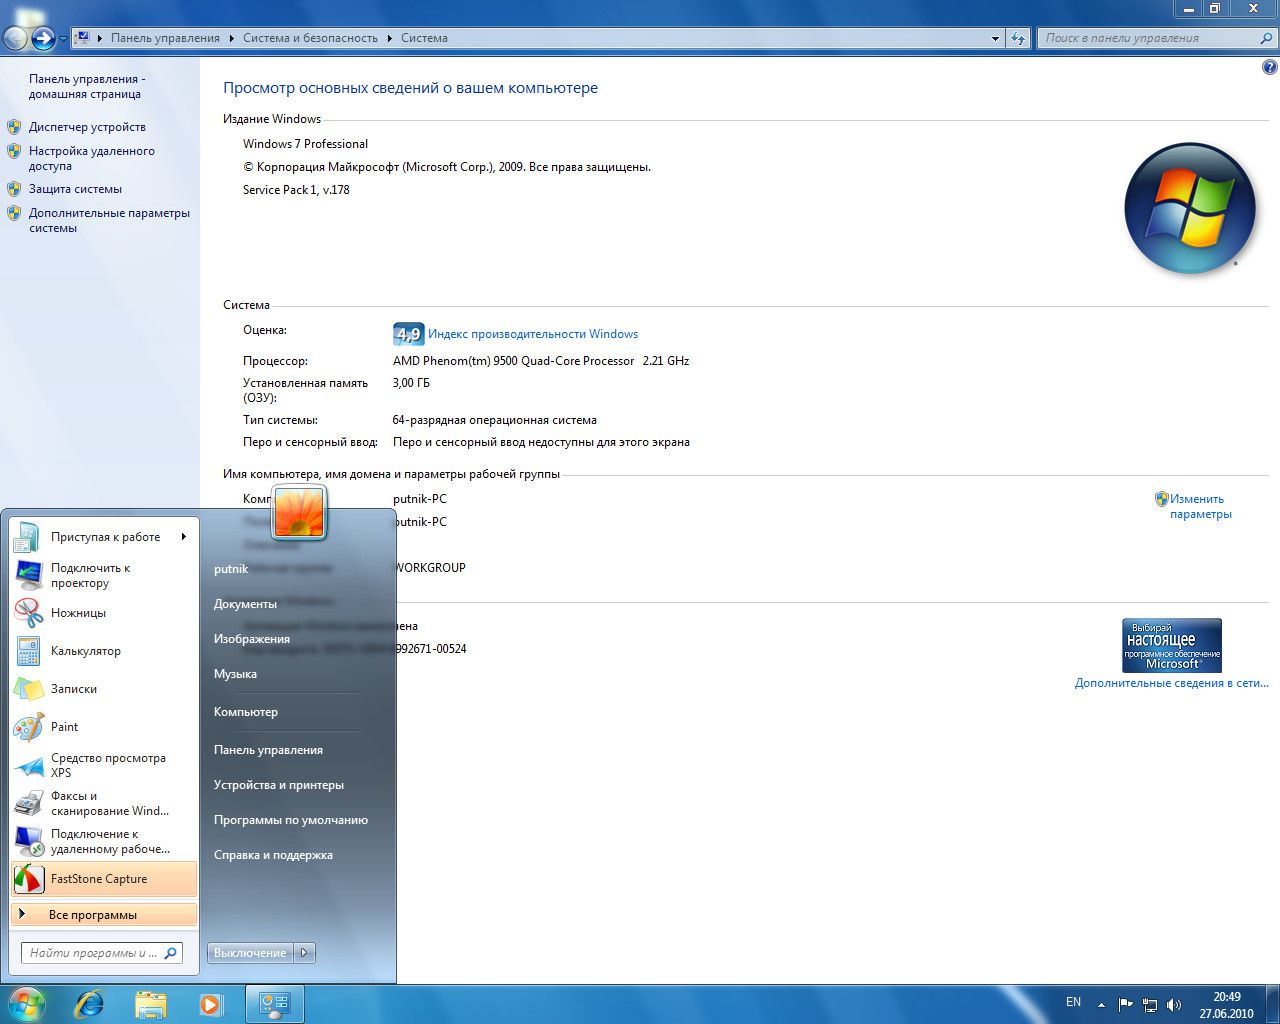Click the user account picture thumbnail
This screenshot has width=1280, height=1024.
(299, 513)
